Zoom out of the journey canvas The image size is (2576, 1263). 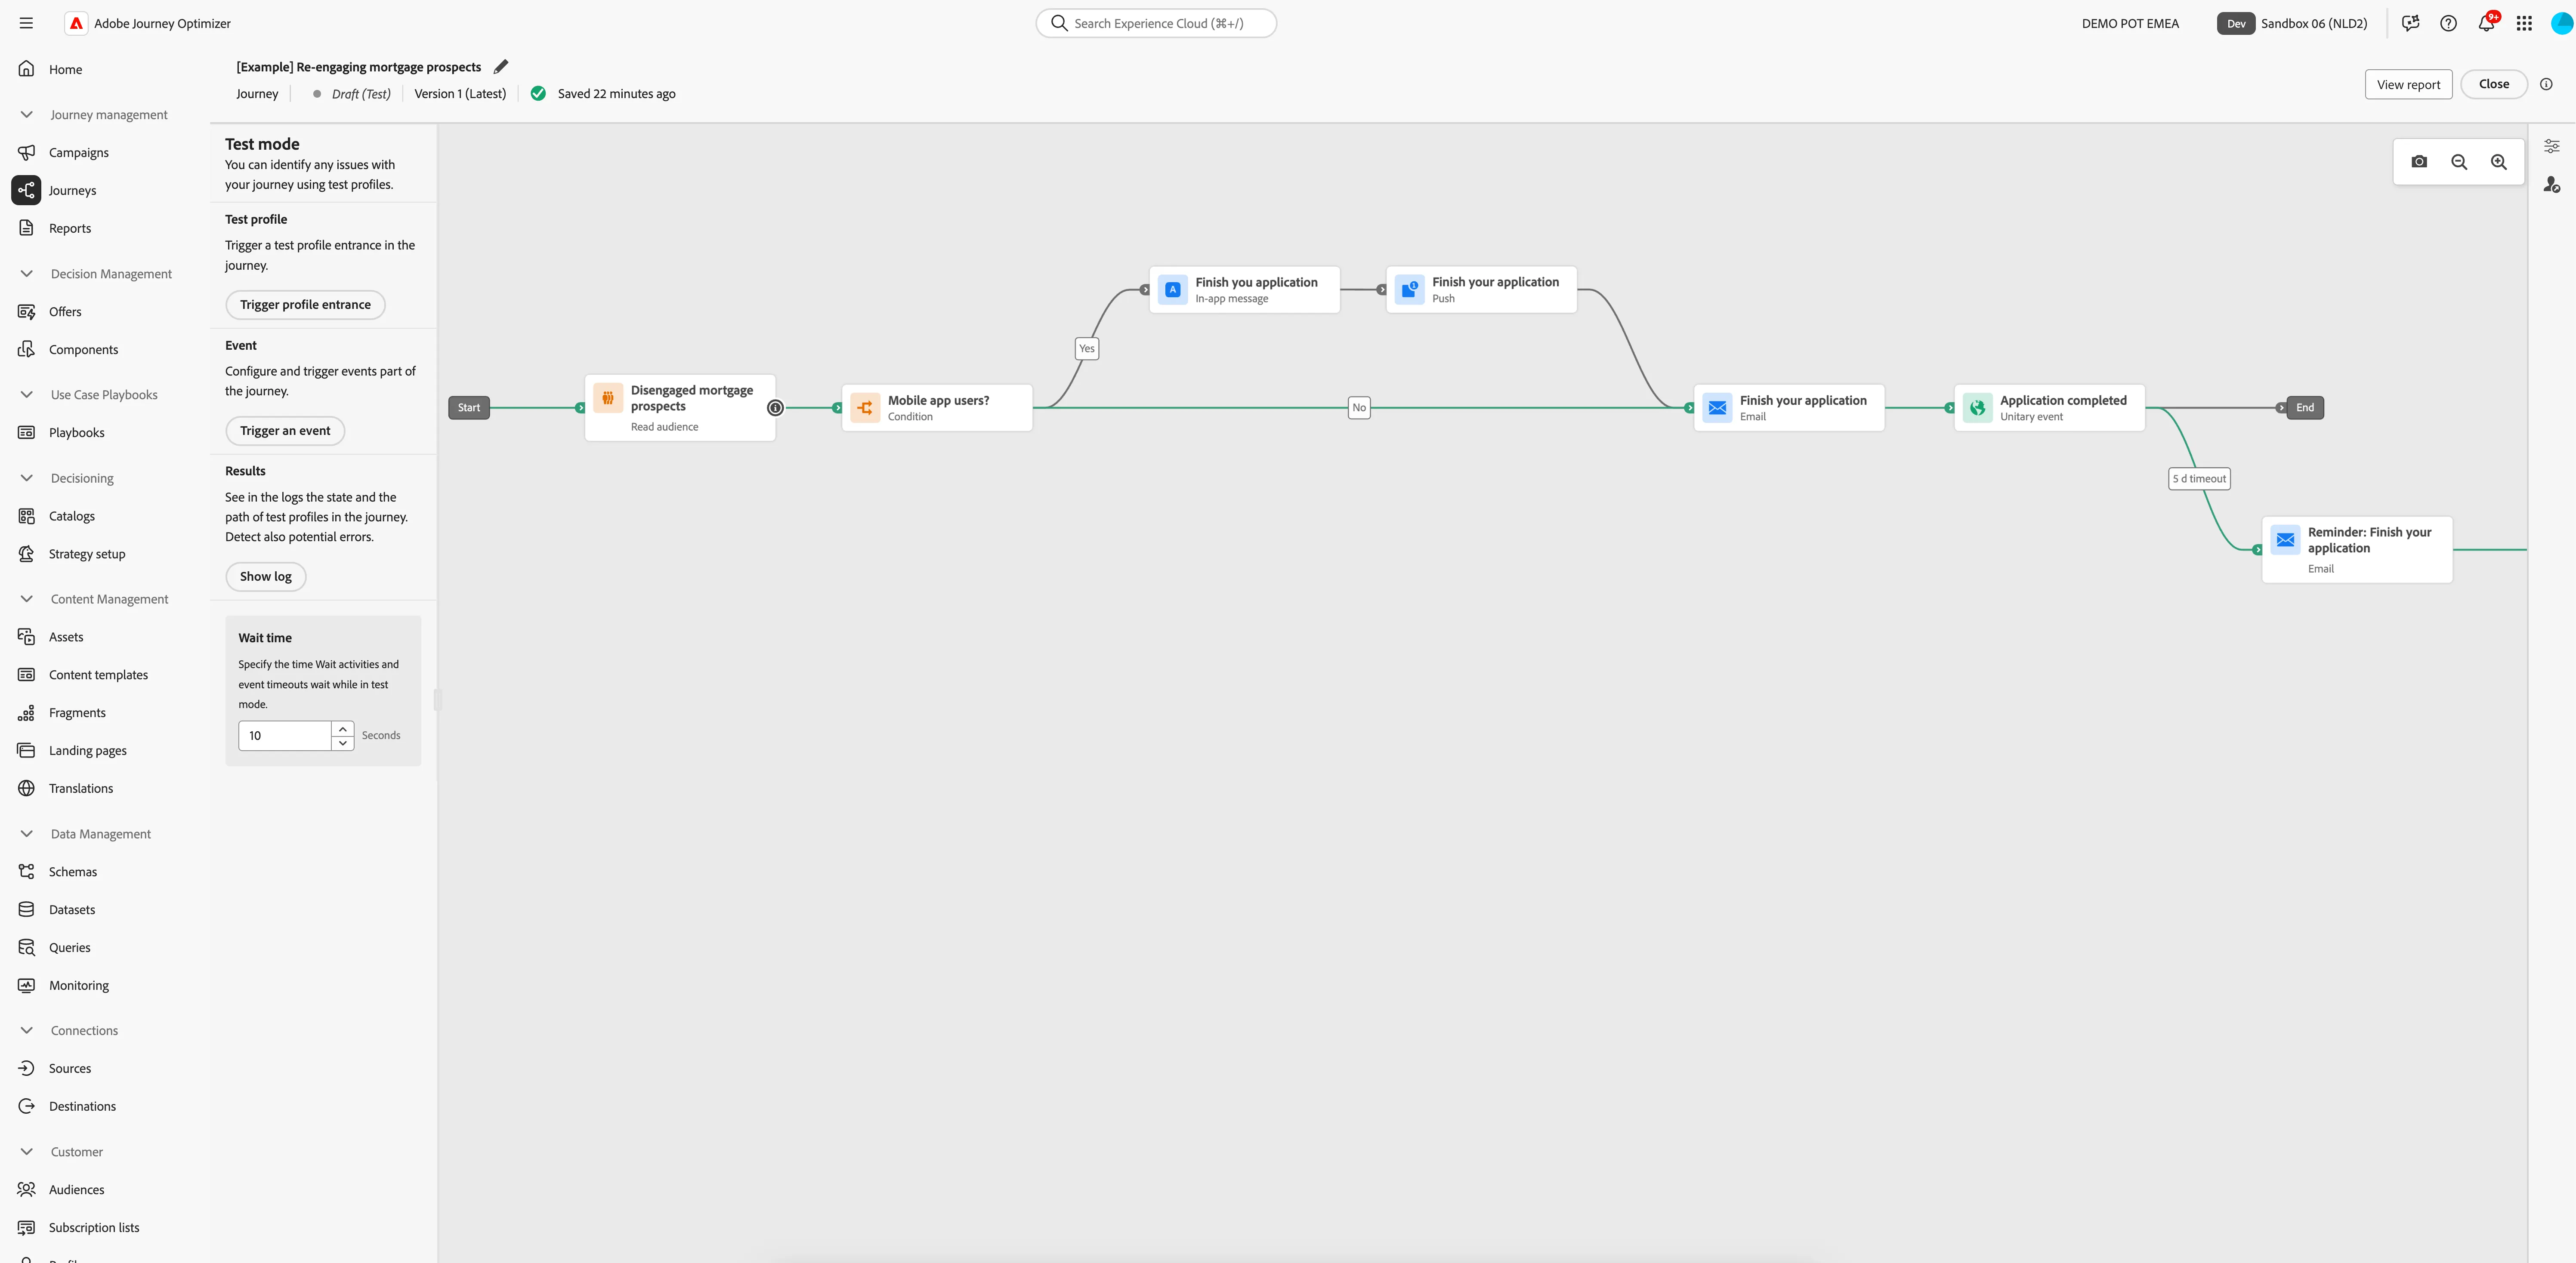pos(2459,162)
